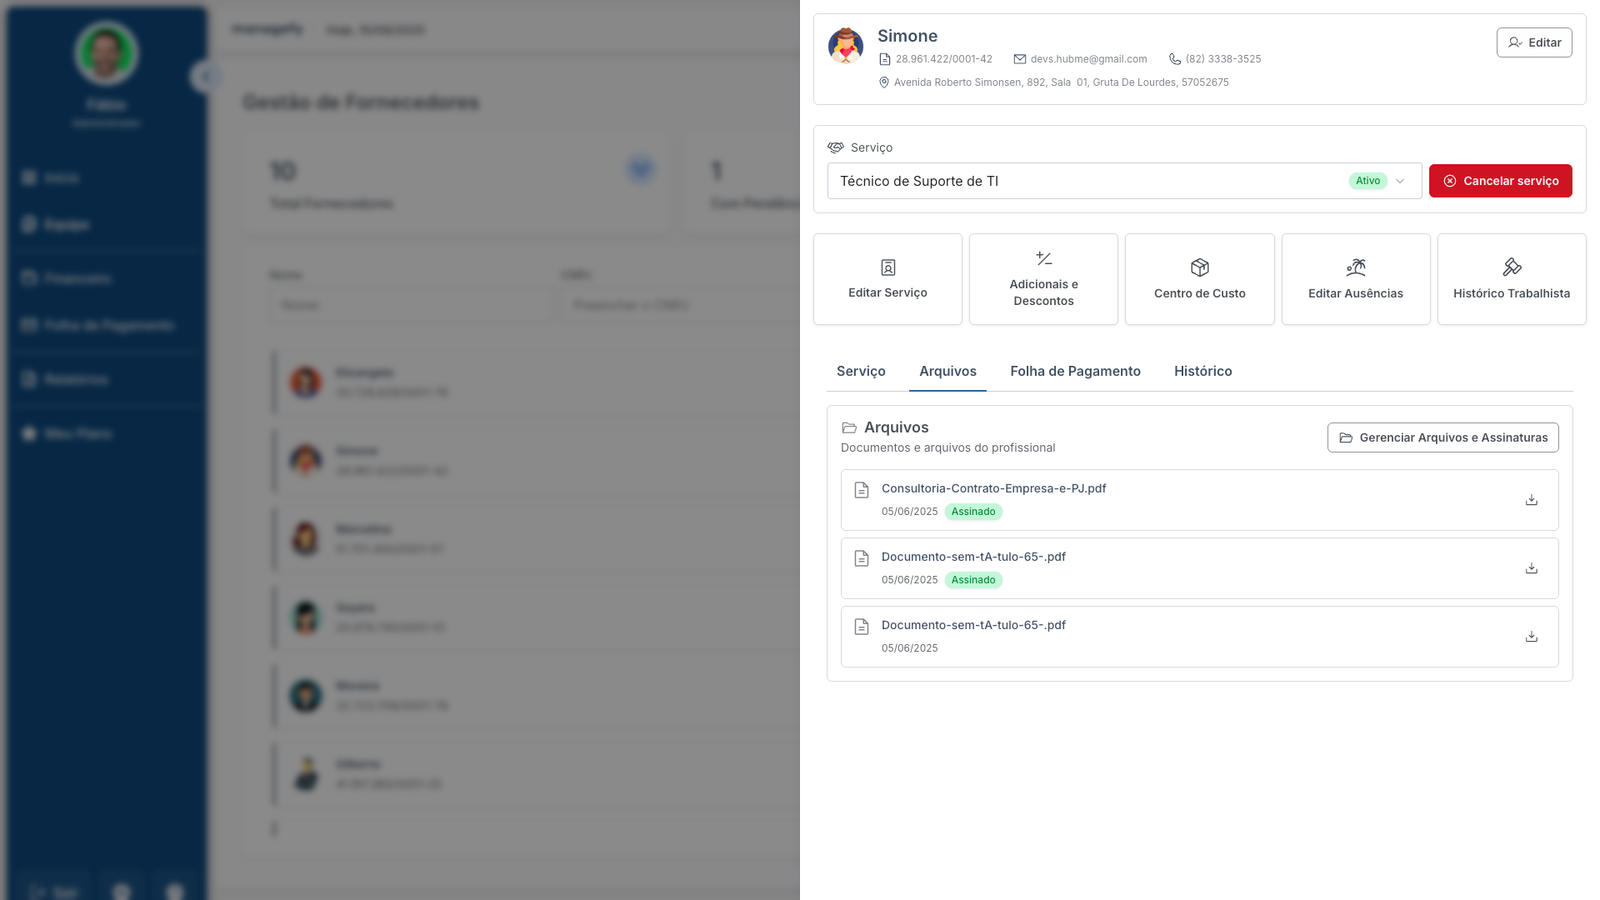Collapse the sidebar with arrow toggle

[206, 76]
